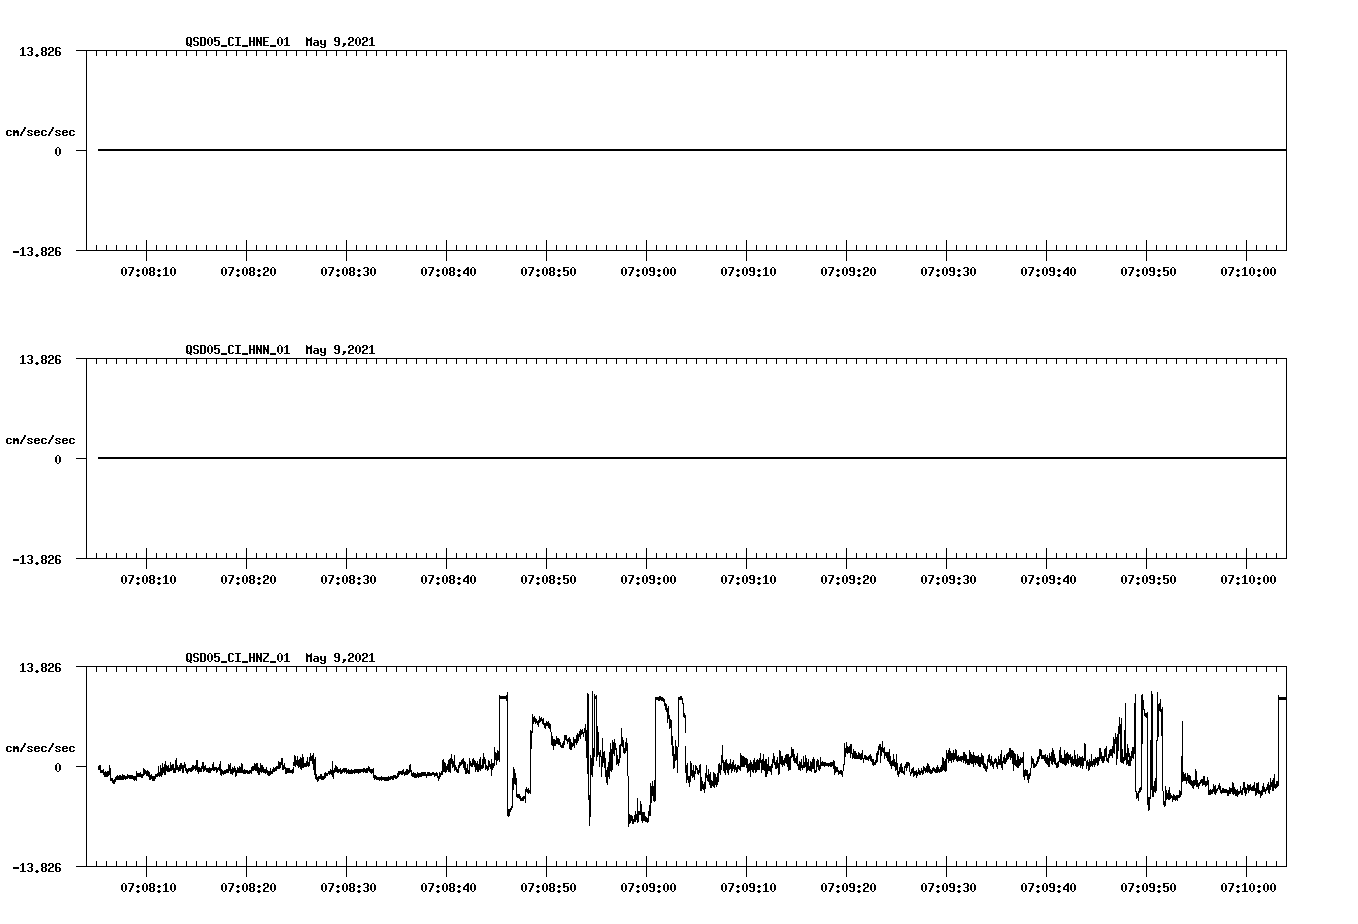Click the 07:08:40 tick under the HNN plot
Screen dimensions: 1358x924
click(448, 578)
